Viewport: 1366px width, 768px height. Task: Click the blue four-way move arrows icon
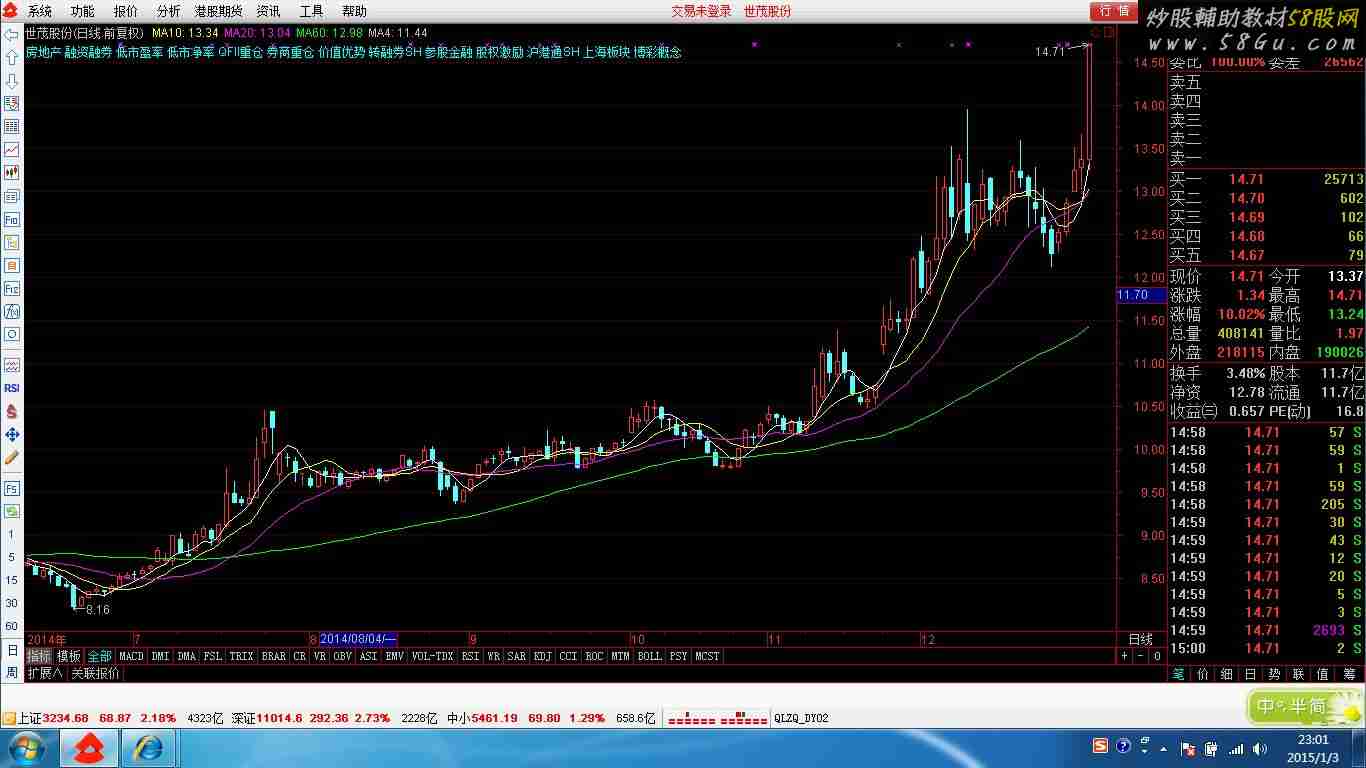coord(12,434)
